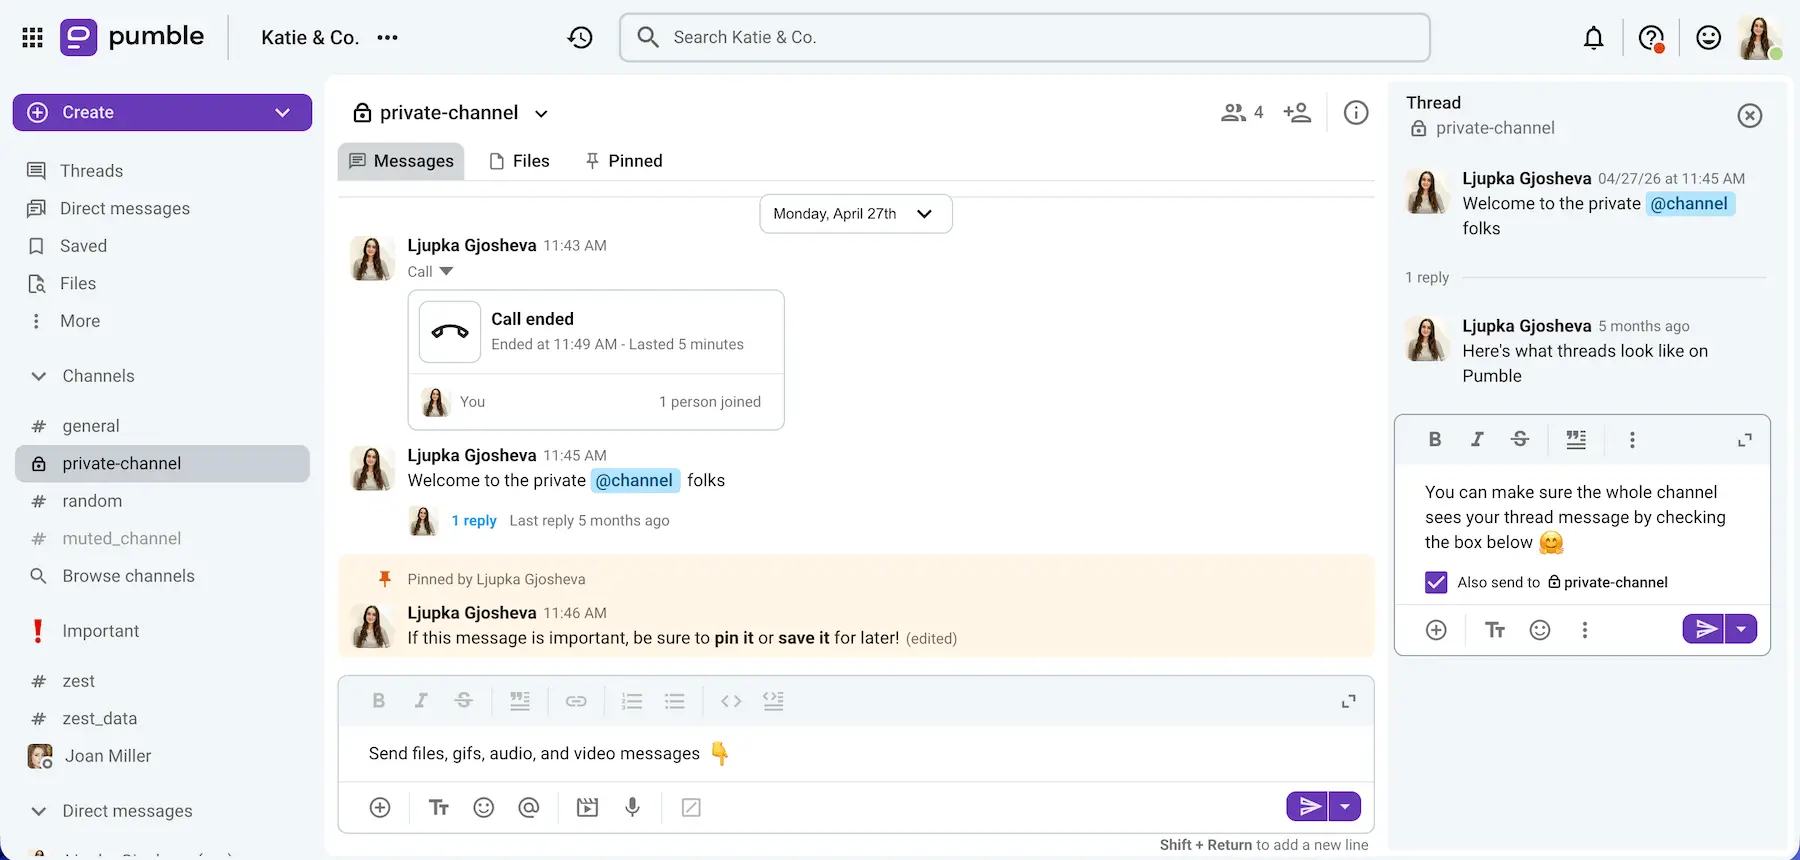Open the message history clock icon

tap(580, 37)
